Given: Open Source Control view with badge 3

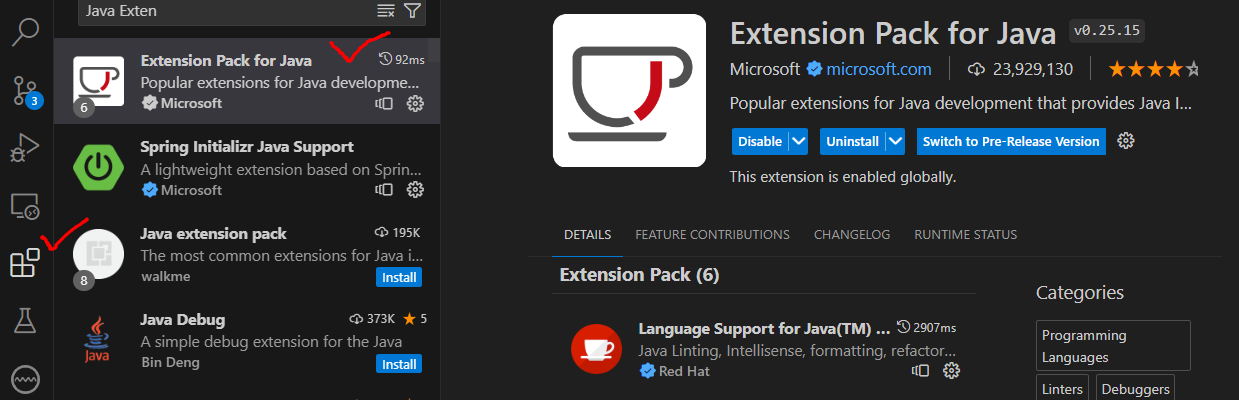Looking at the screenshot, I should tap(25, 89).
